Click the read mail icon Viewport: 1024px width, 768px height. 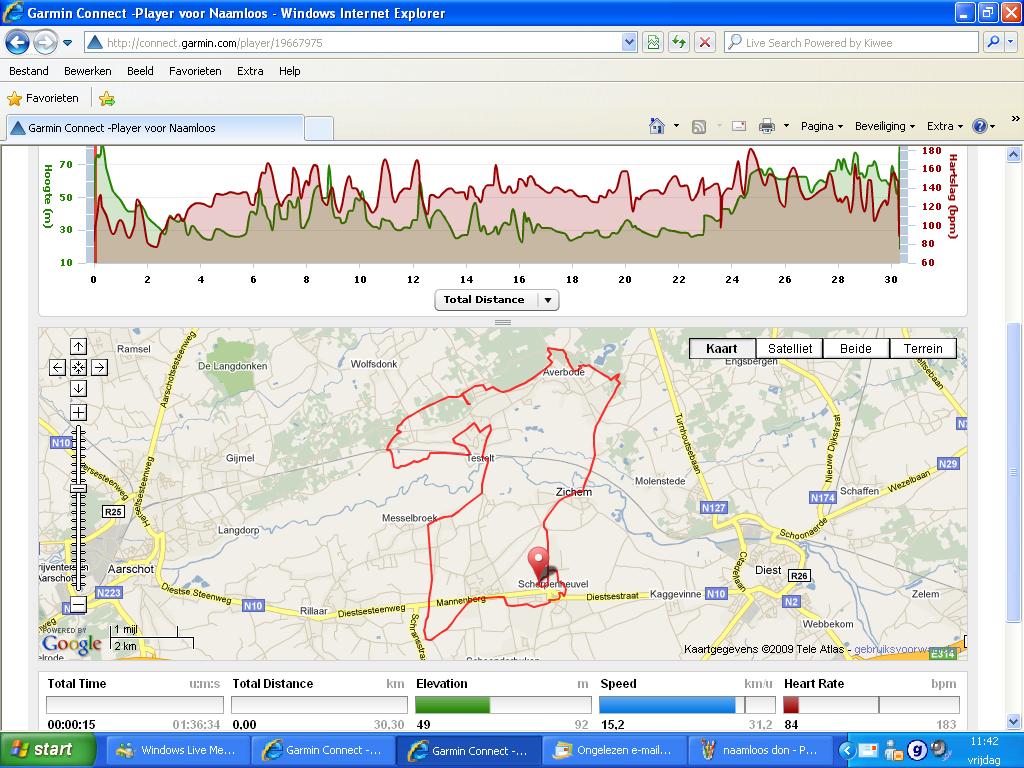click(x=739, y=126)
